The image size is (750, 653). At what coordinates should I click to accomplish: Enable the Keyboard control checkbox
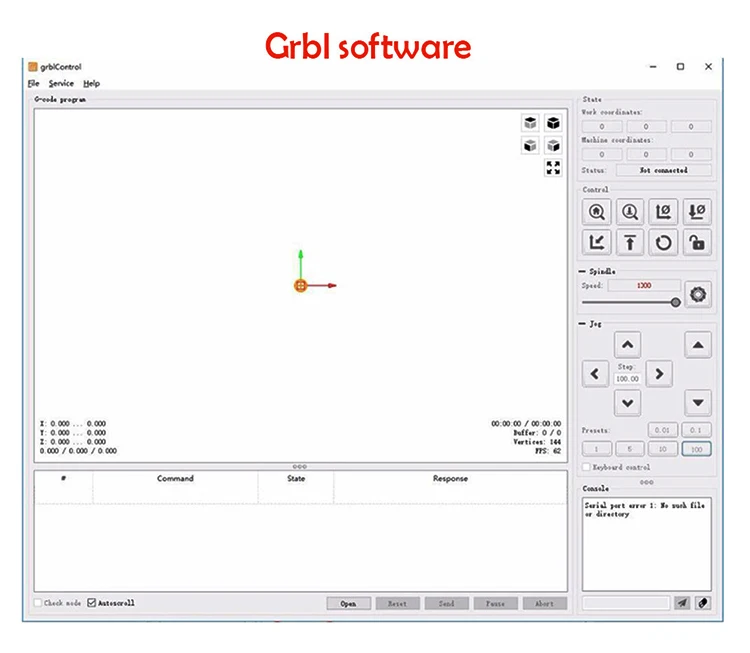(586, 467)
